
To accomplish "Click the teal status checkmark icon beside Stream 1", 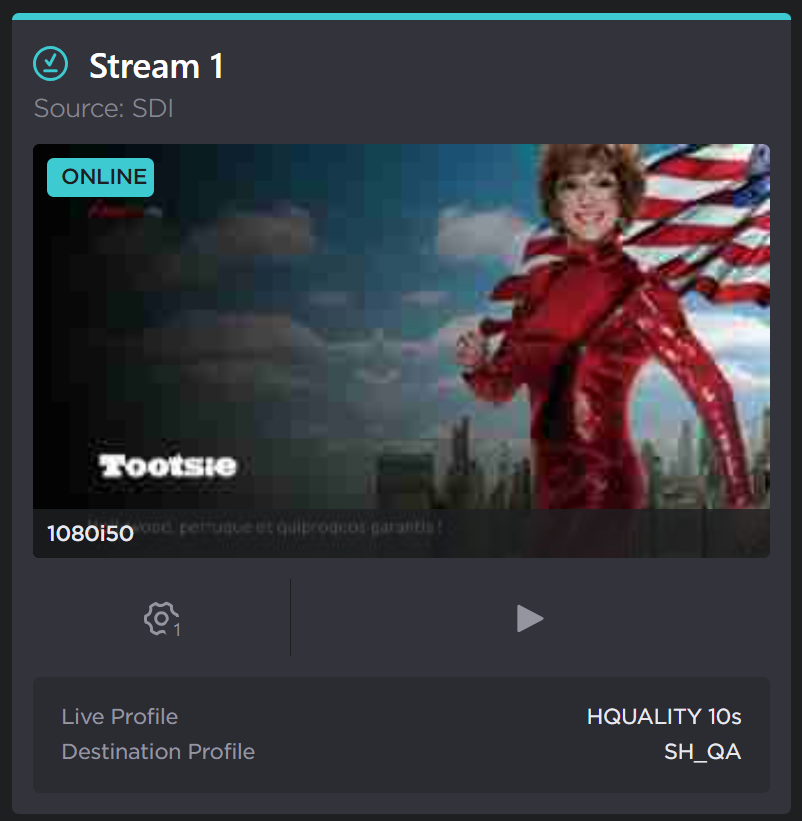I will pos(50,64).
